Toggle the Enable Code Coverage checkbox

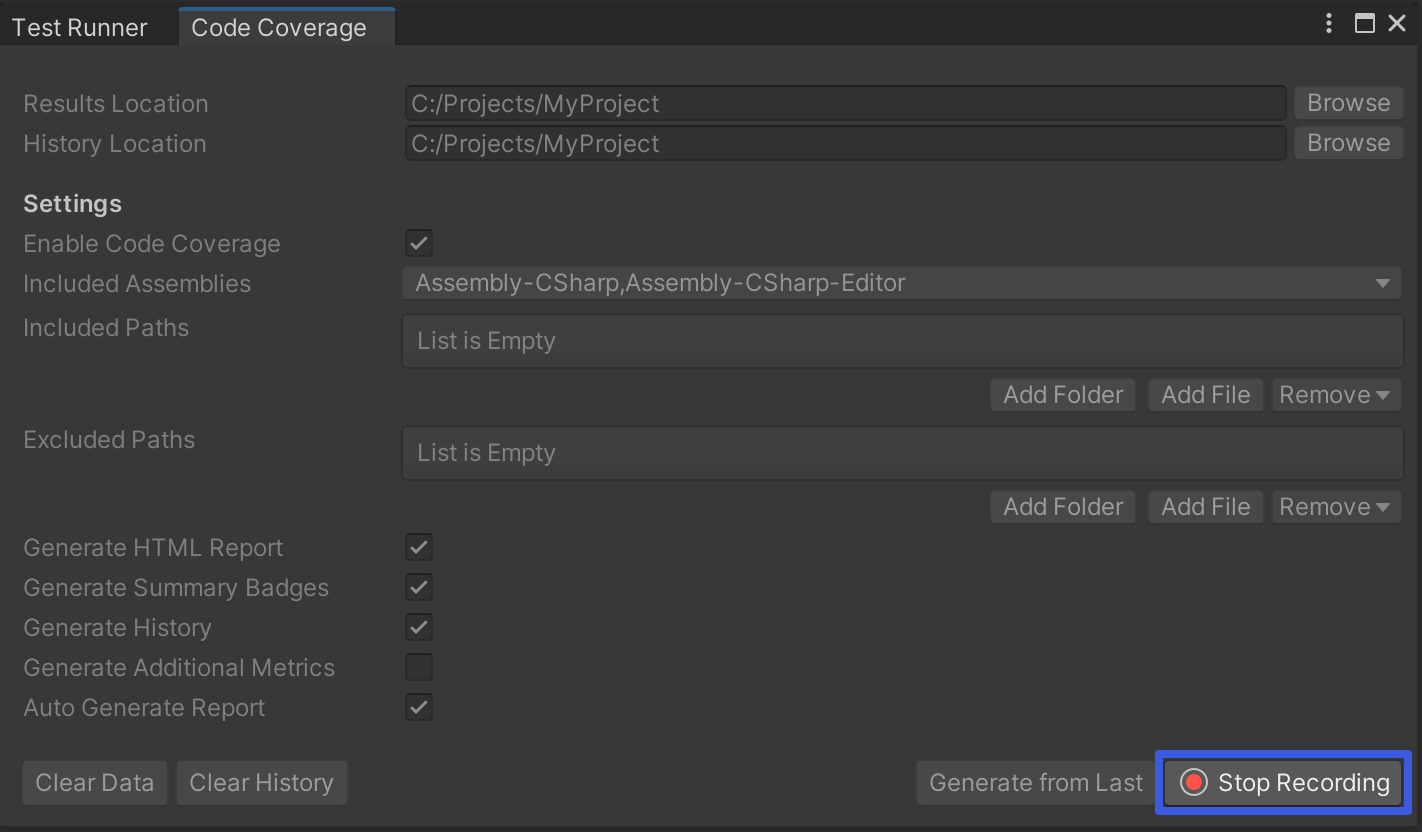point(419,243)
